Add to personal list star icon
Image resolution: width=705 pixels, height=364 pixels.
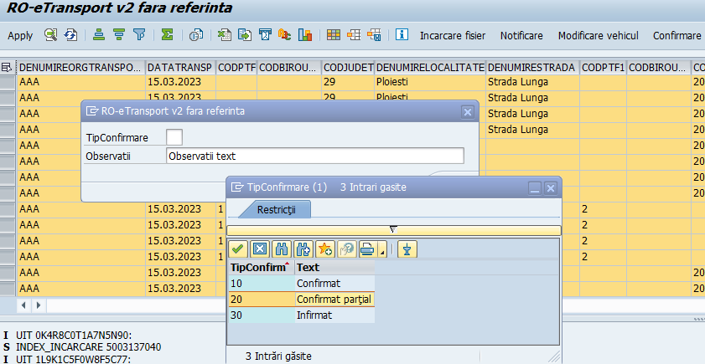tap(325, 249)
